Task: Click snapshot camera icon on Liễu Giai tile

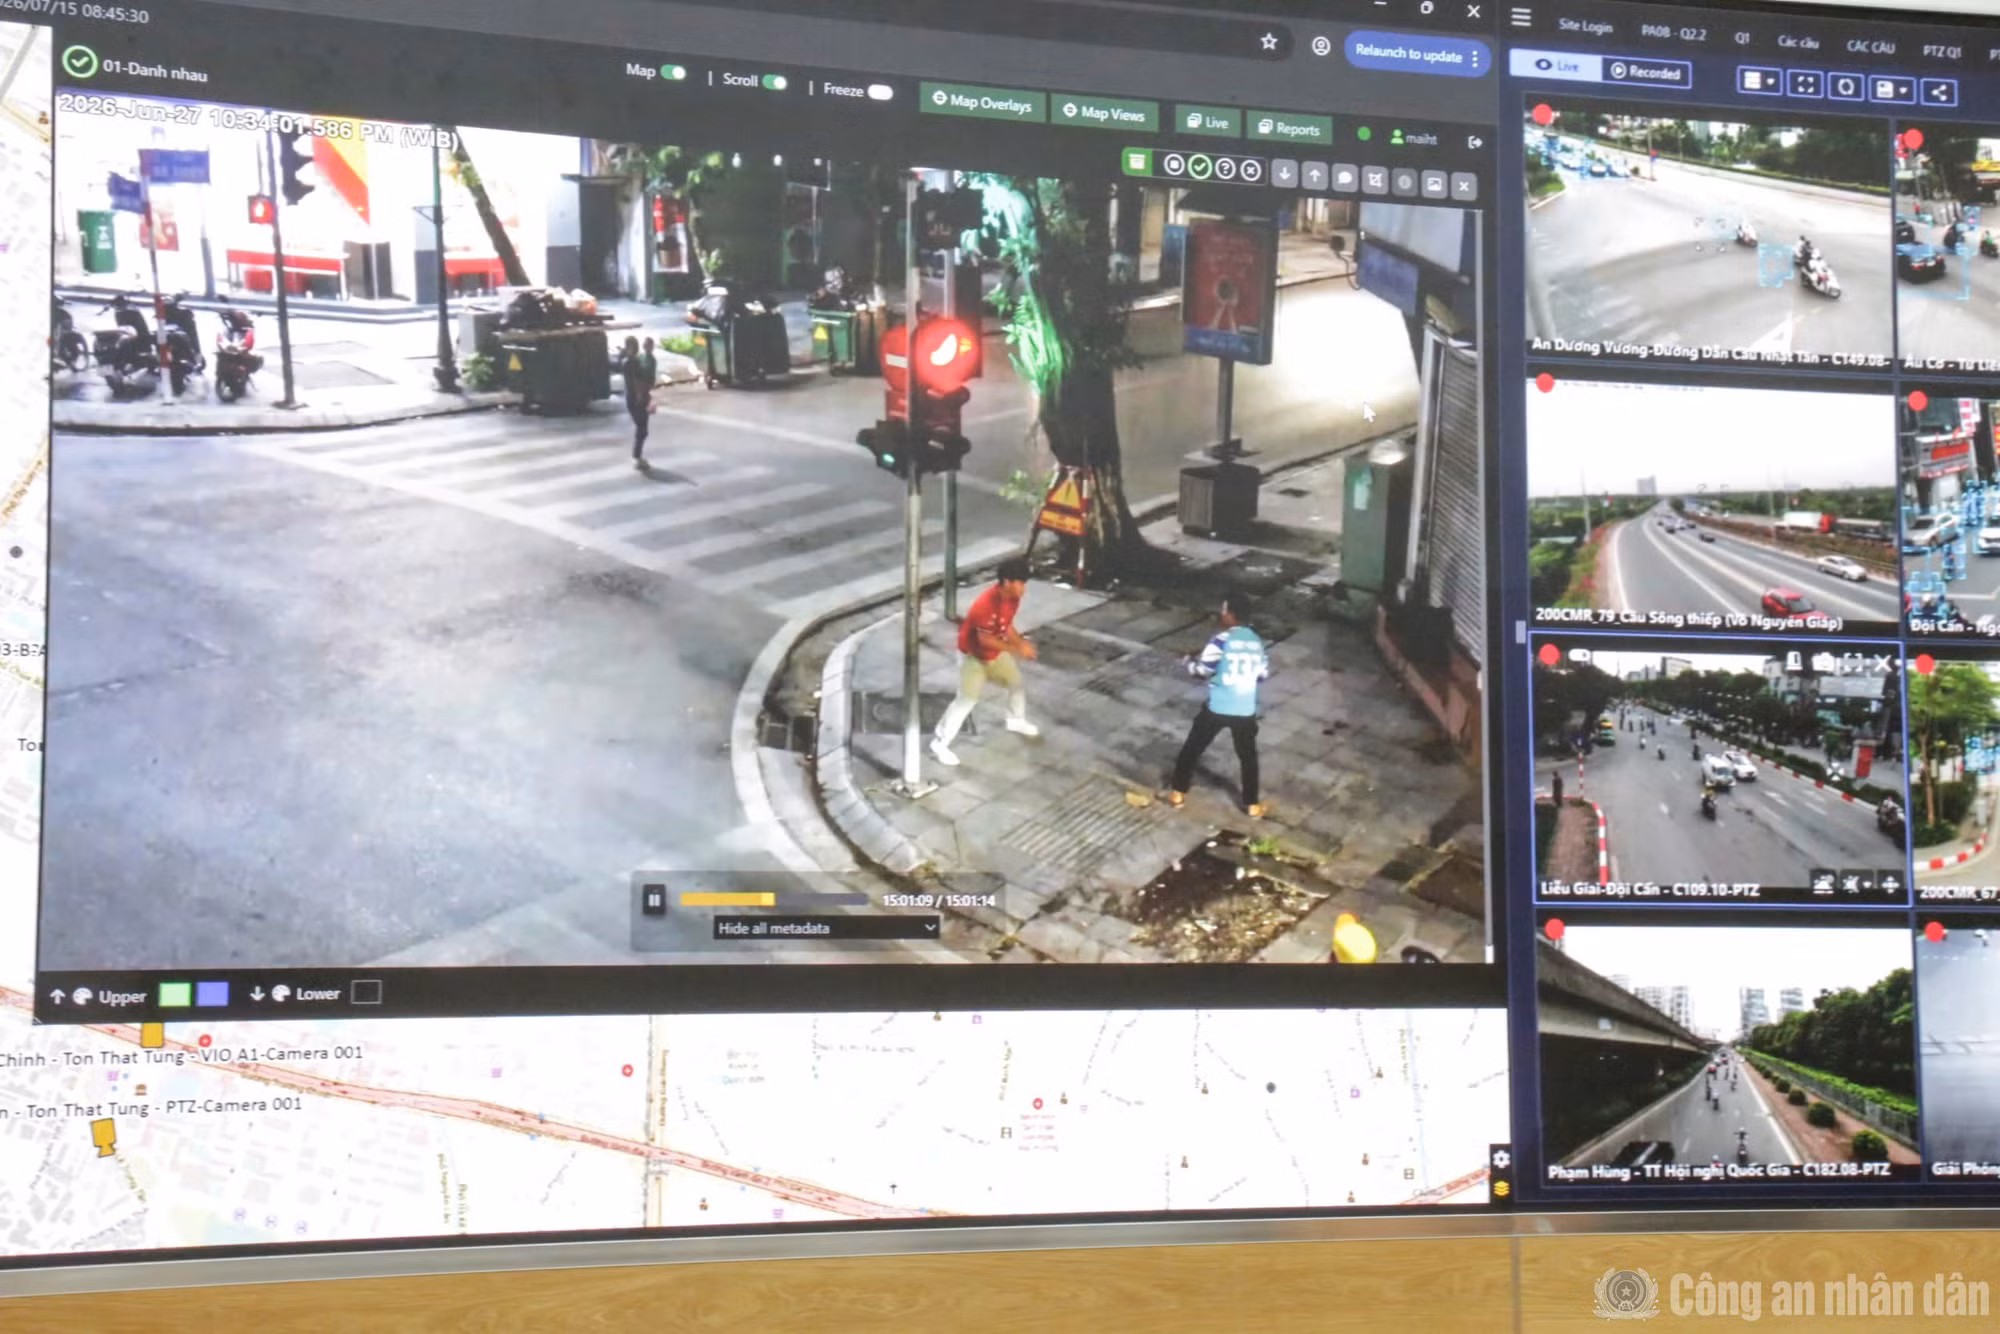Action: [1823, 662]
